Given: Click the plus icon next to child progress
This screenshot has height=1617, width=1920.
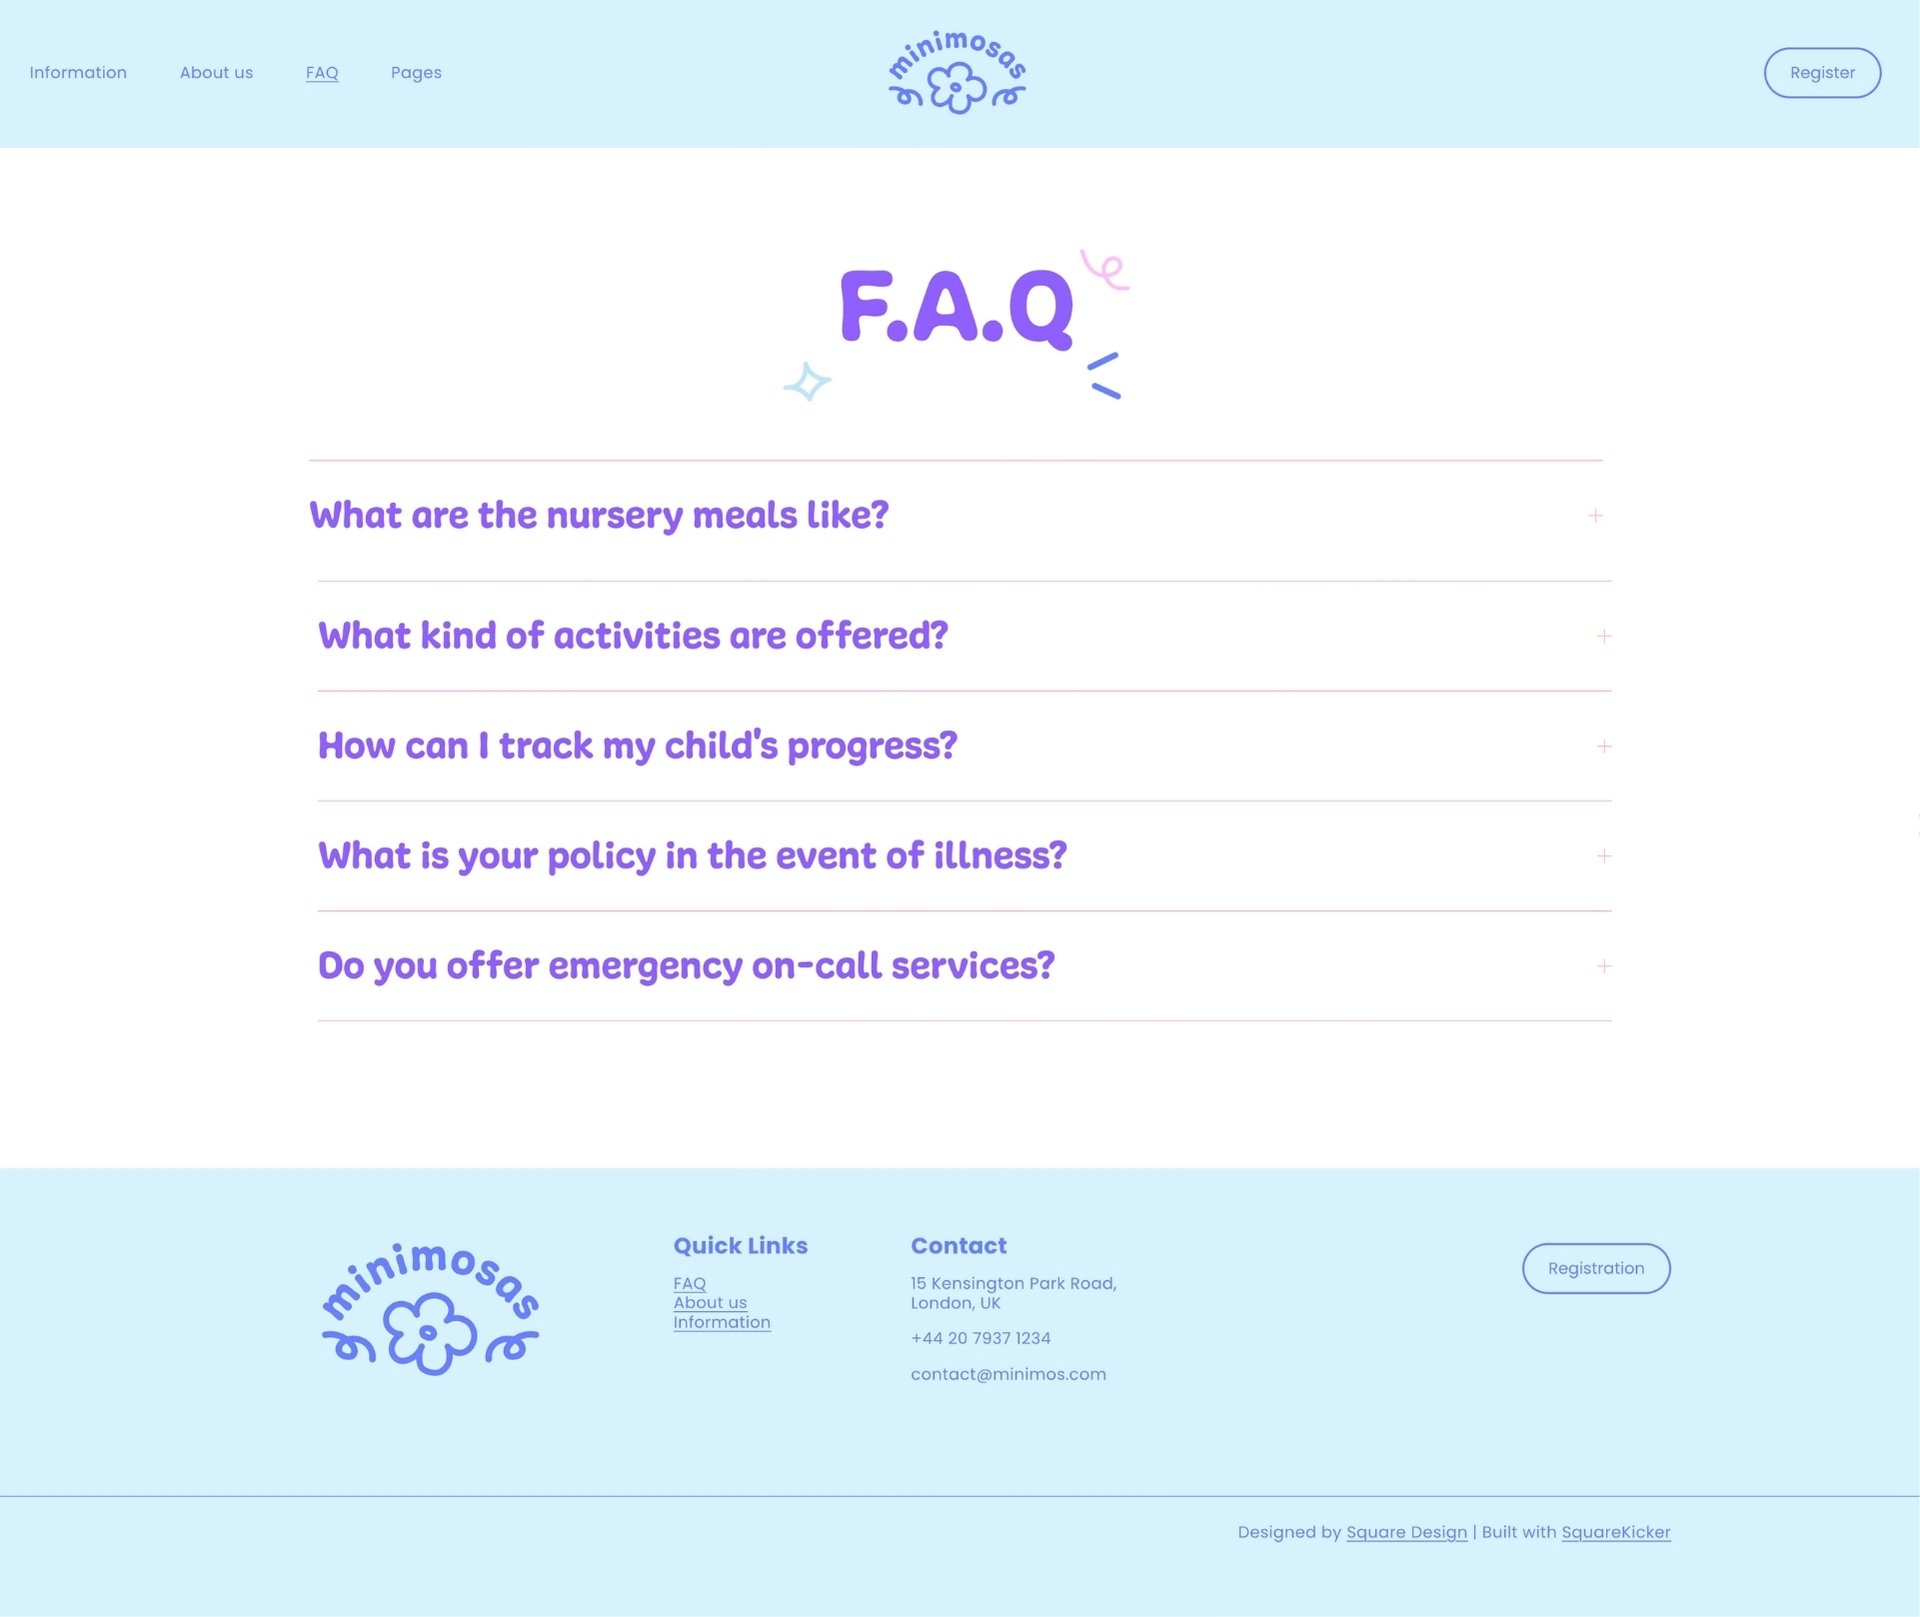Looking at the screenshot, I should (x=1604, y=744).
